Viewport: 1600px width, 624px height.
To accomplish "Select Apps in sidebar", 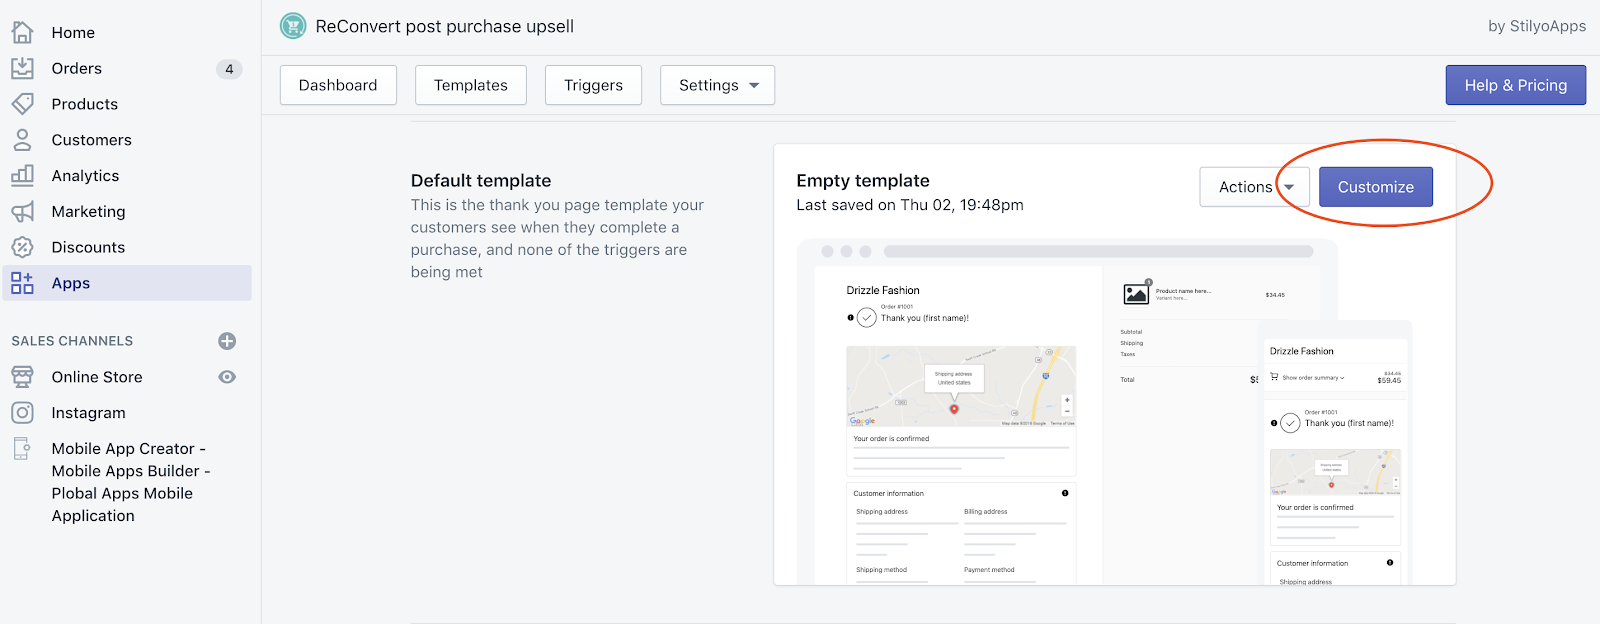I will 126,283.
